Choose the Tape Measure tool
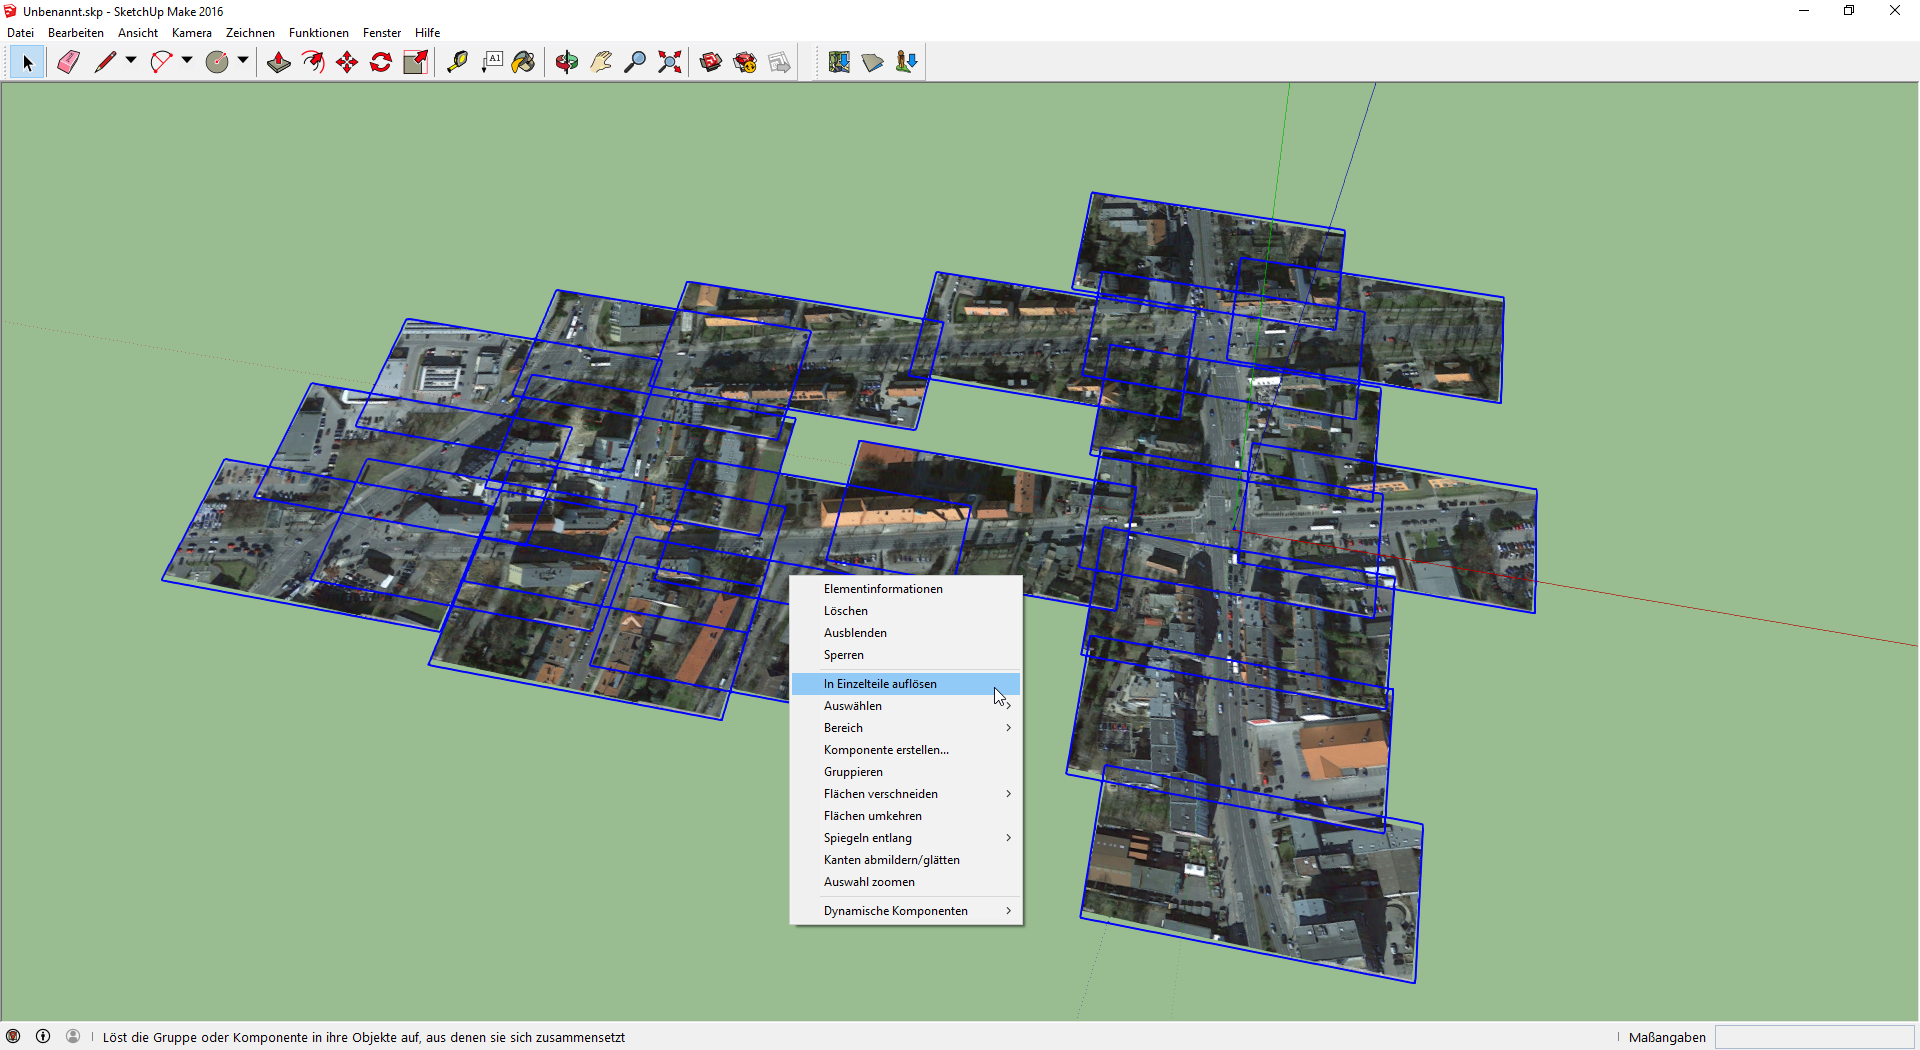This screenshot has width=1920, height=1050. pos(457,62)
